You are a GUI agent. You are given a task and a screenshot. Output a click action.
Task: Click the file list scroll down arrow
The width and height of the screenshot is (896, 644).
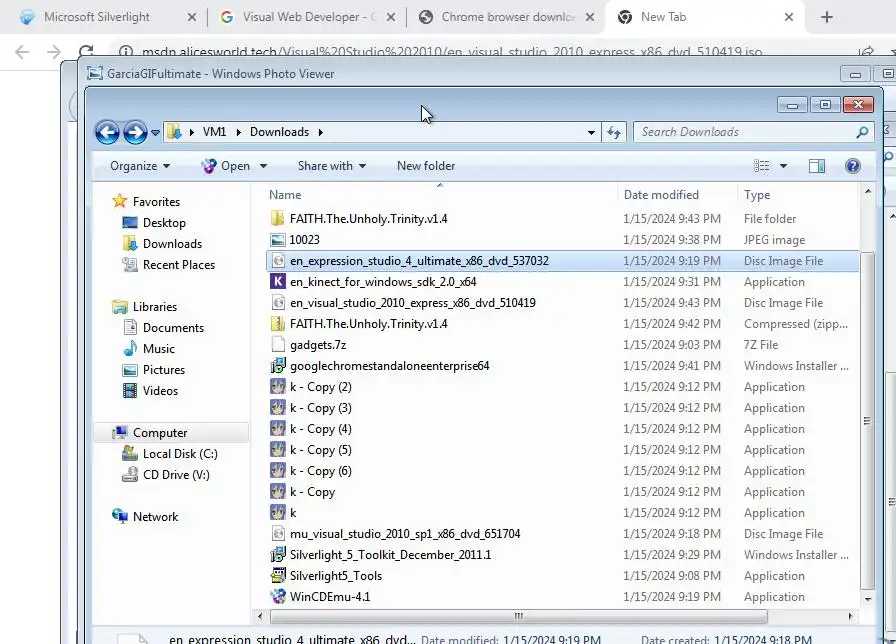point(867,599)
